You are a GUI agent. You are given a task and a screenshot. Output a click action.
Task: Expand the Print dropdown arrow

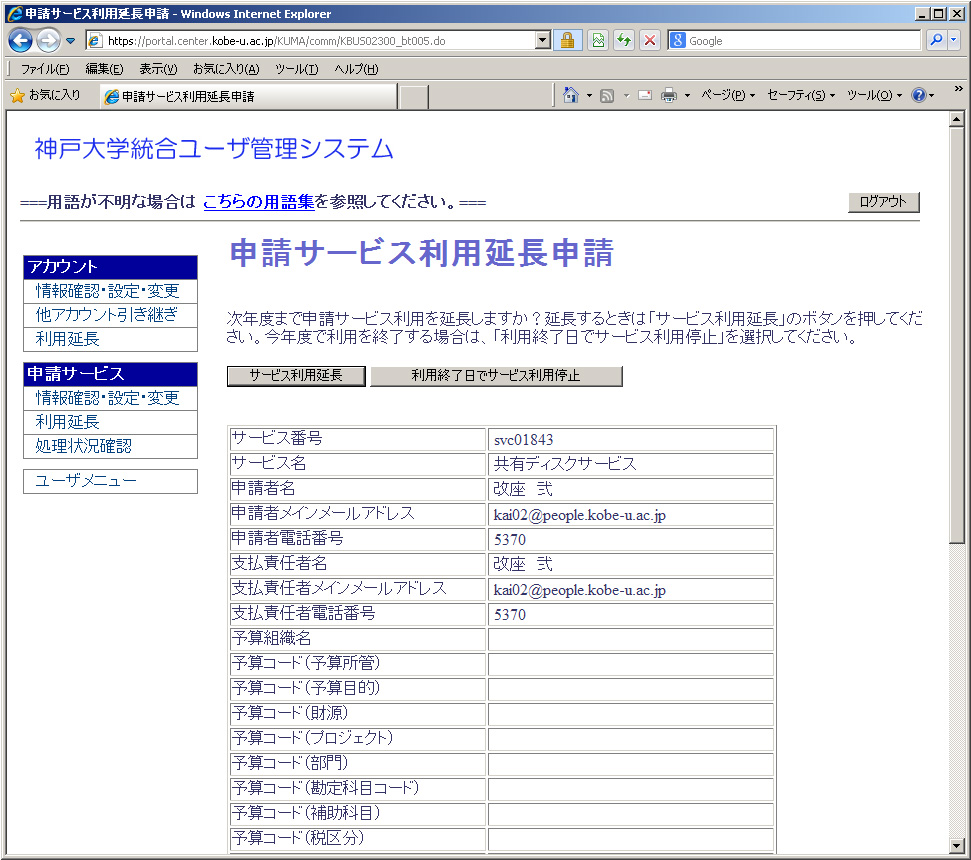point(687,96)
